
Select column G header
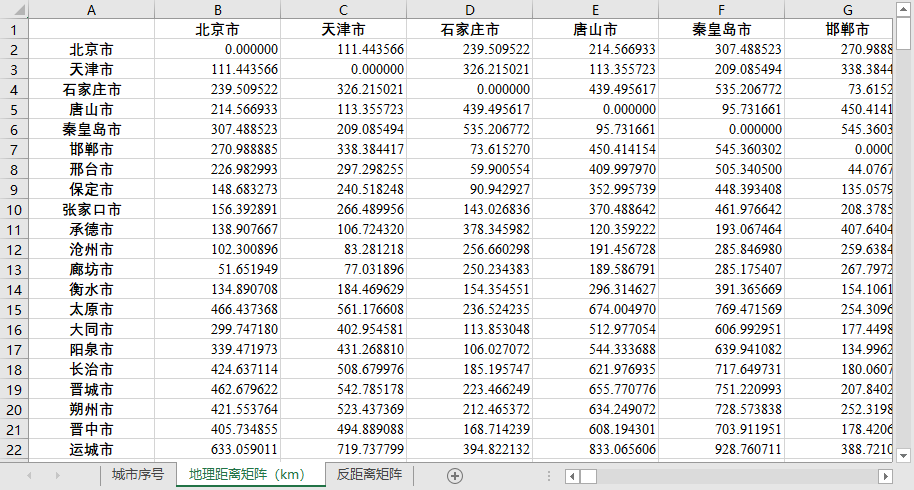tap(838, 10)
